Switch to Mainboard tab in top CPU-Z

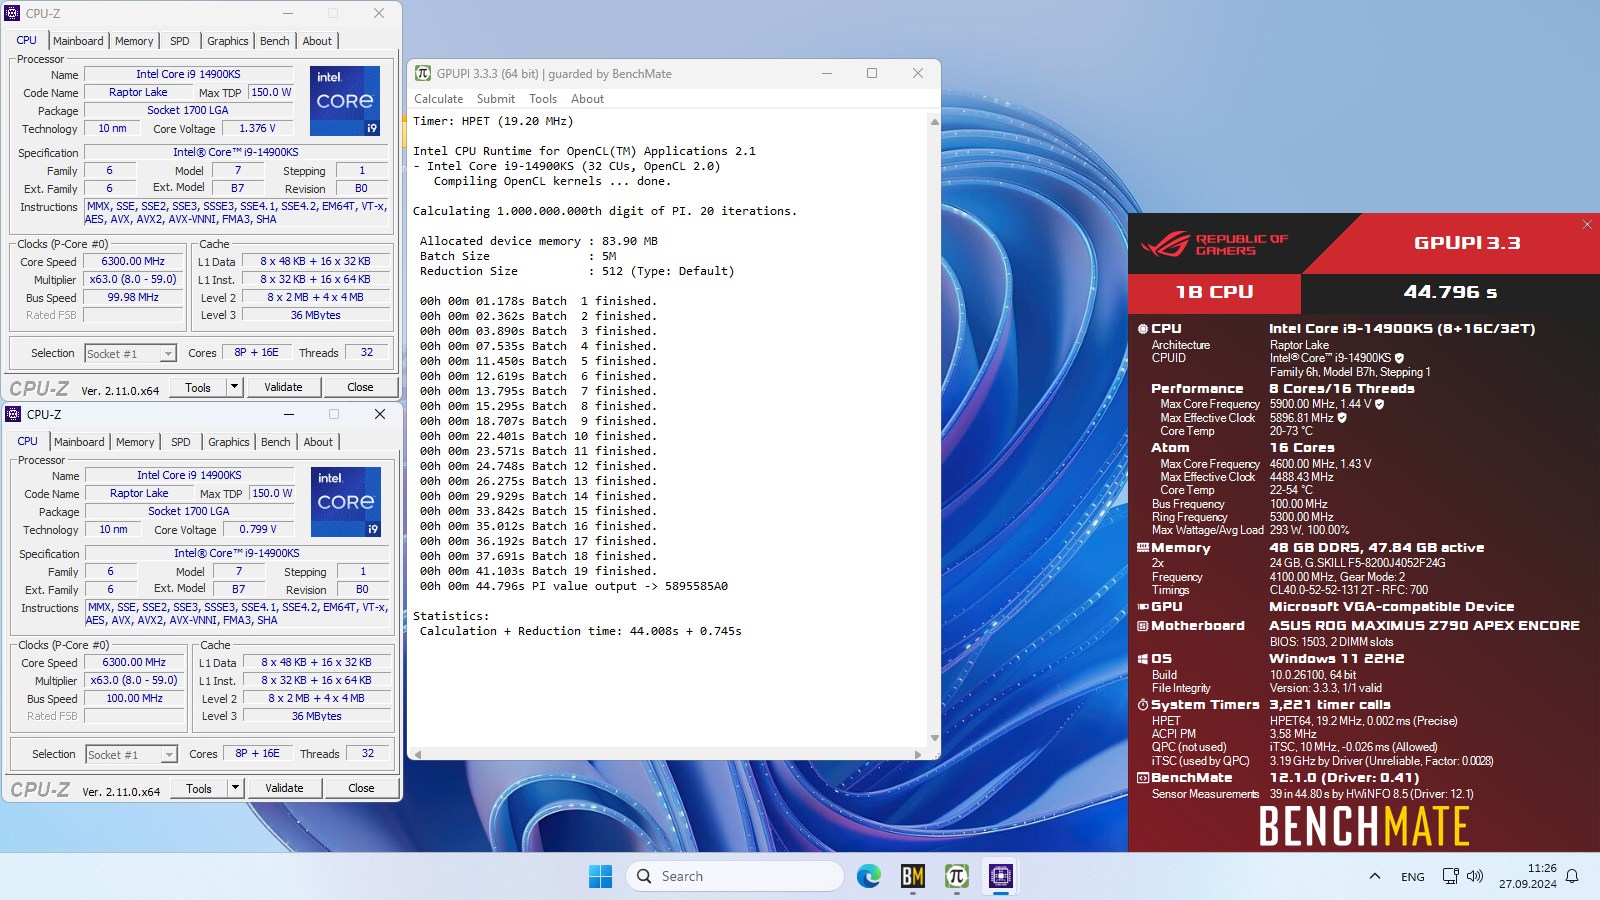click(x=78, y=41)
